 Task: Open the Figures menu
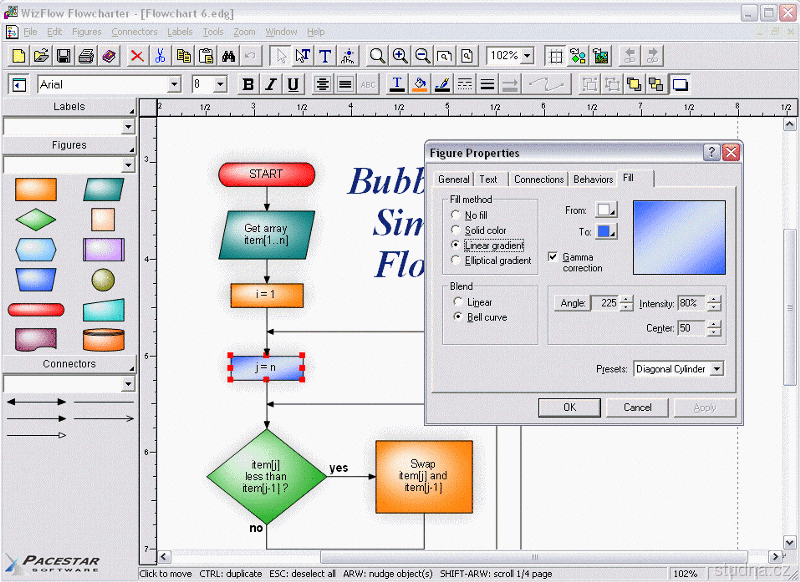pos(86,32)
